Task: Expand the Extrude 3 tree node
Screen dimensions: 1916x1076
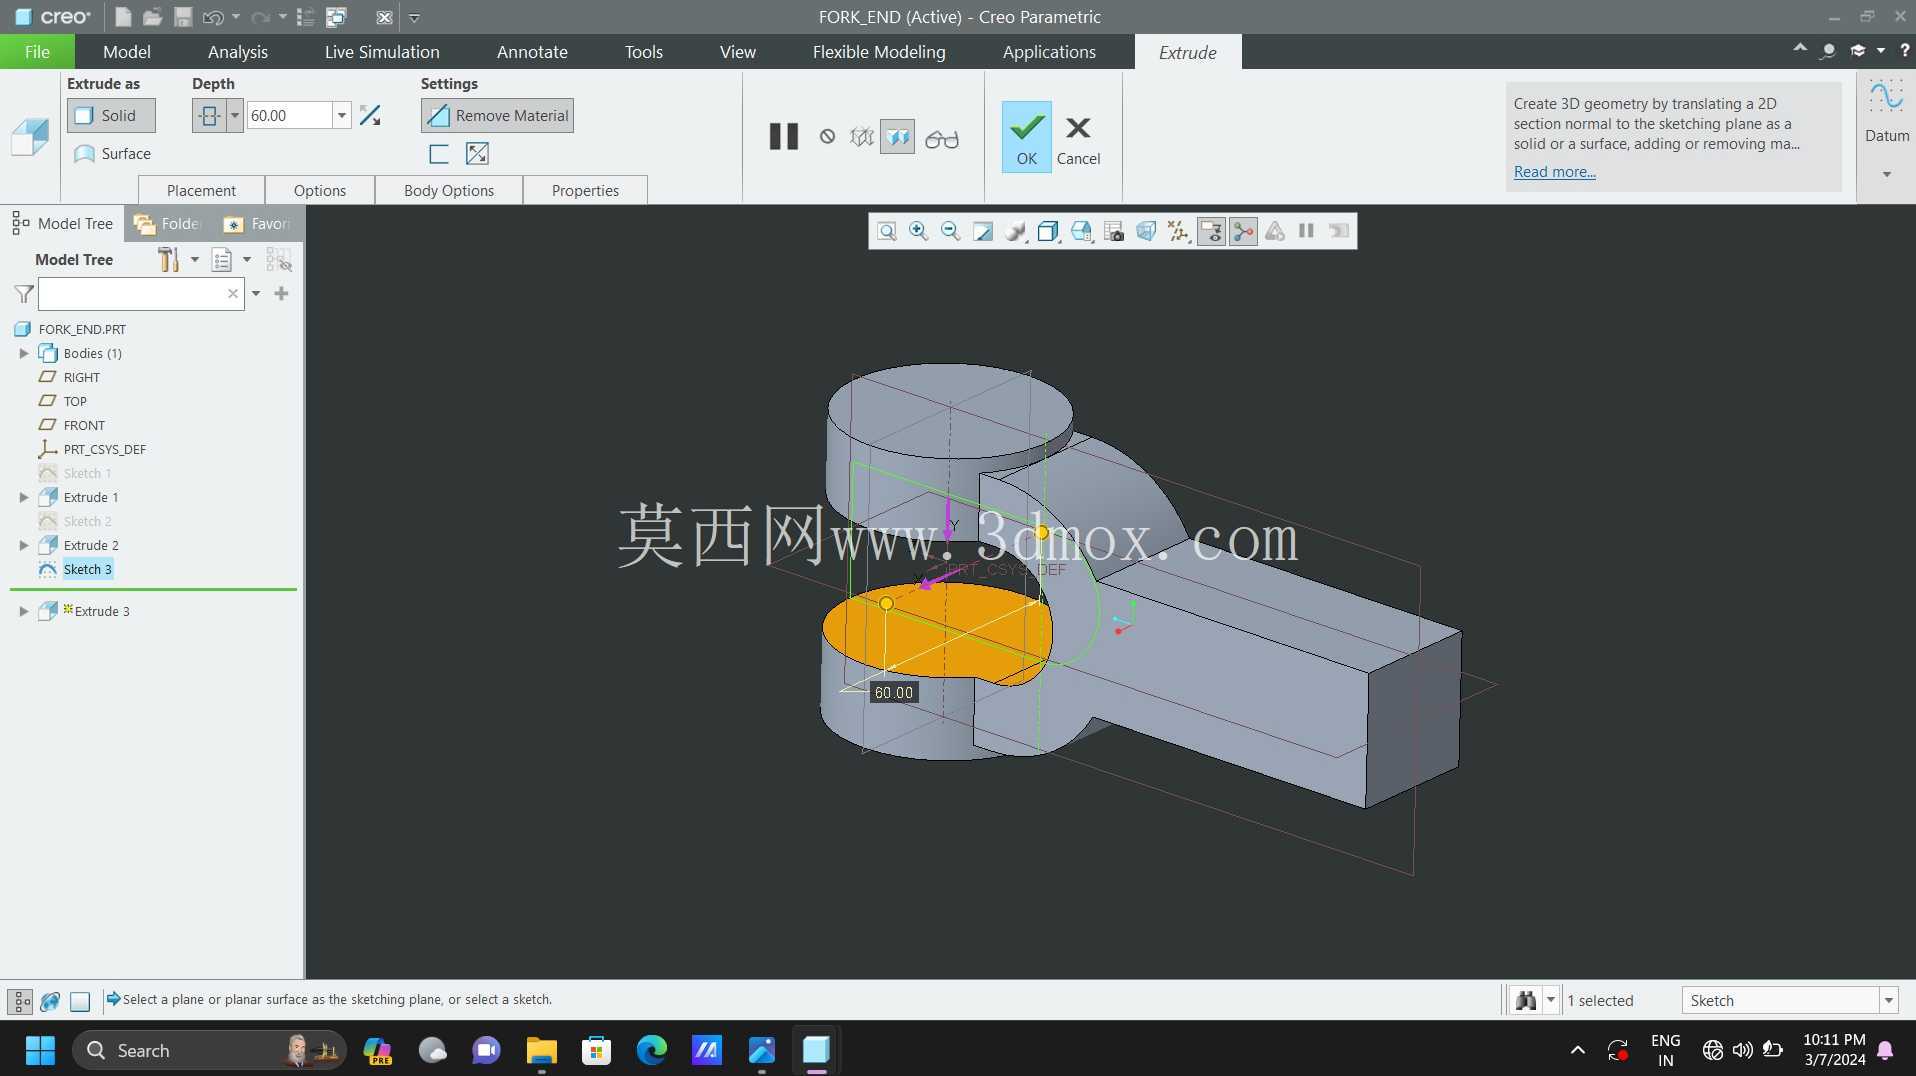Action: (24, 612)
